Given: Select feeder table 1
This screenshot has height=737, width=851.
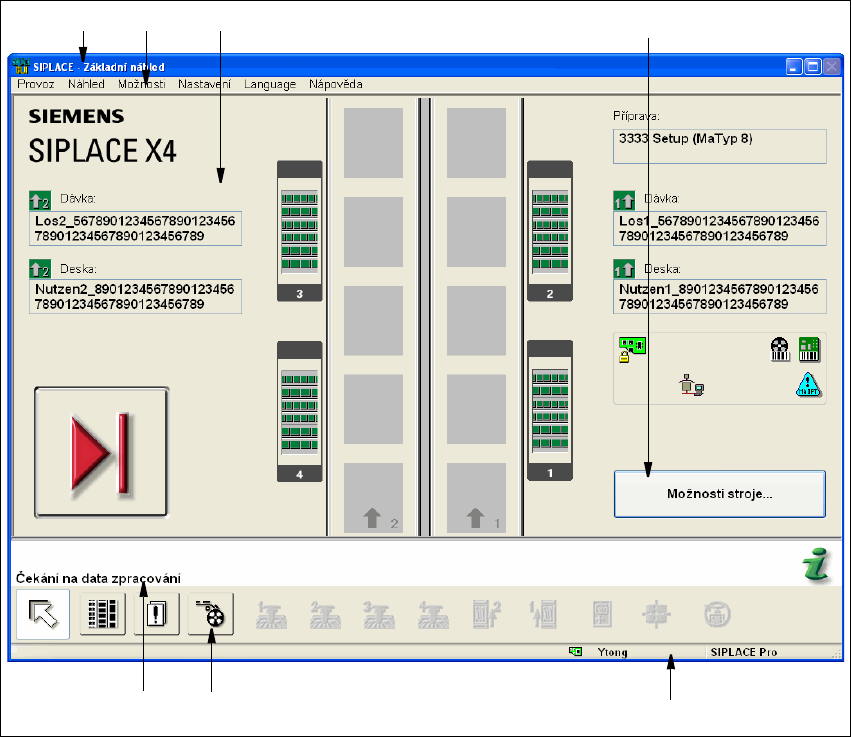Looking at the screenshot, I should 550,410.
